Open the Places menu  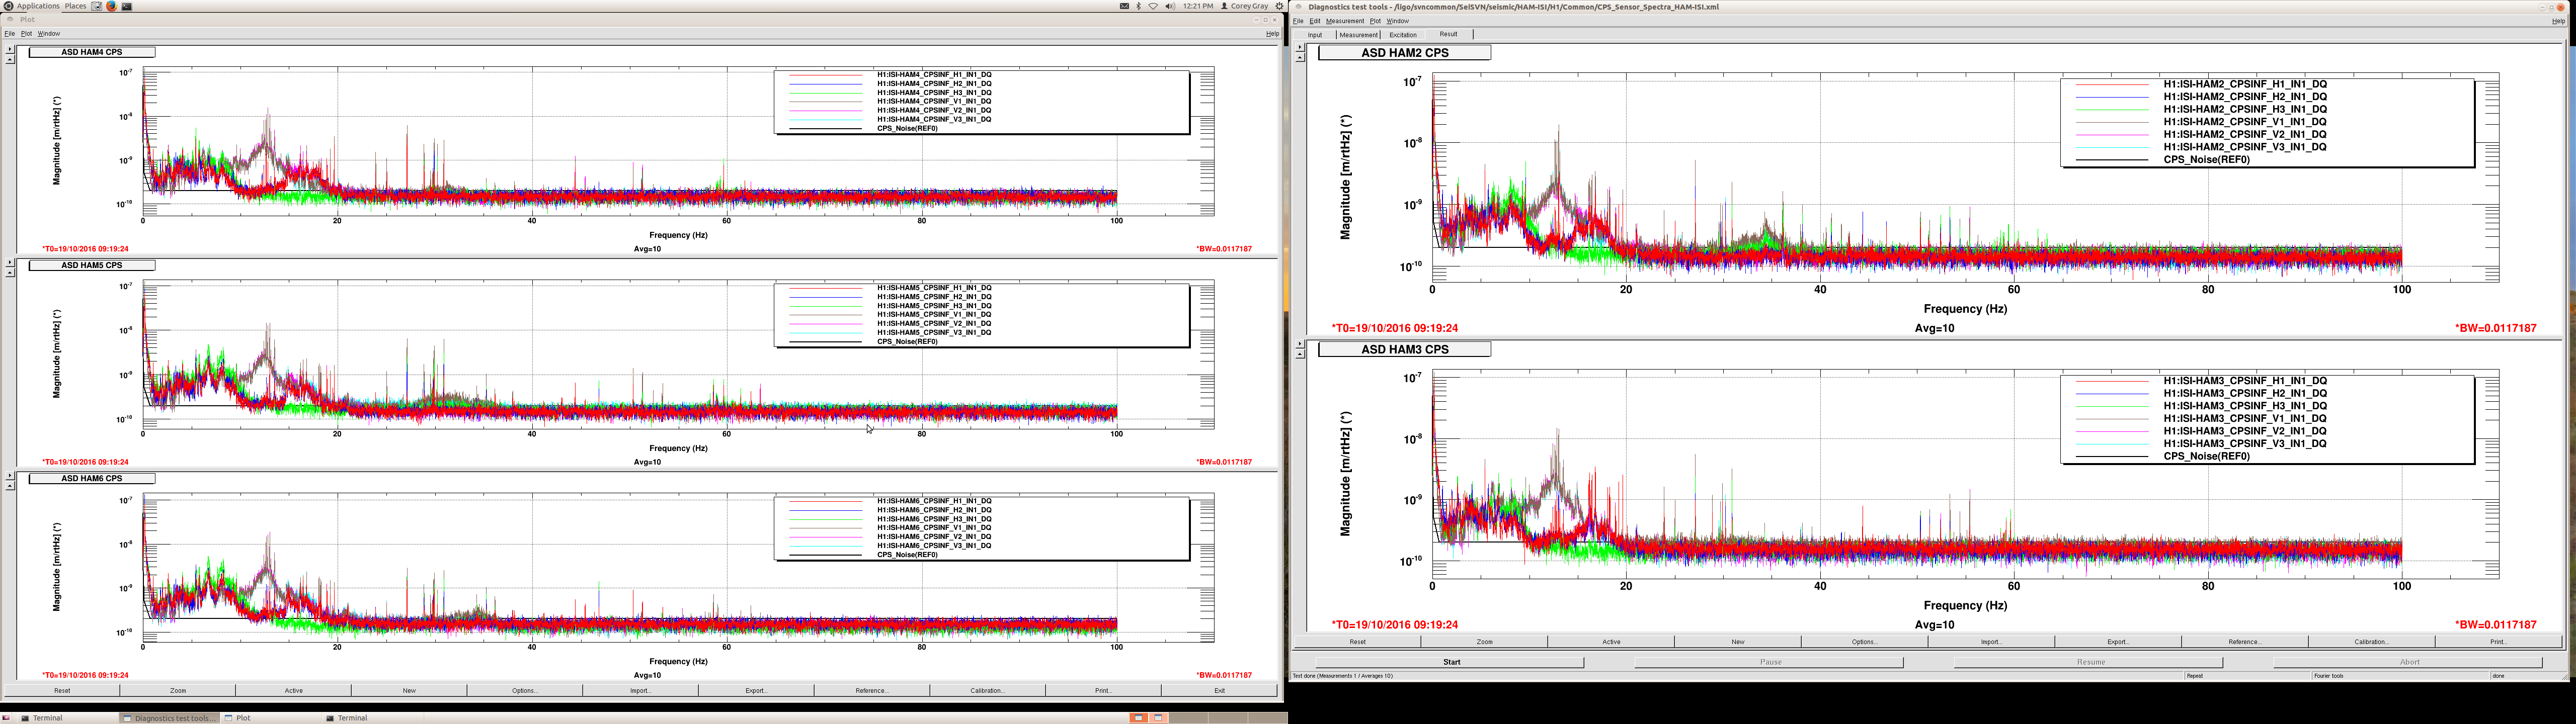[75, 6]
